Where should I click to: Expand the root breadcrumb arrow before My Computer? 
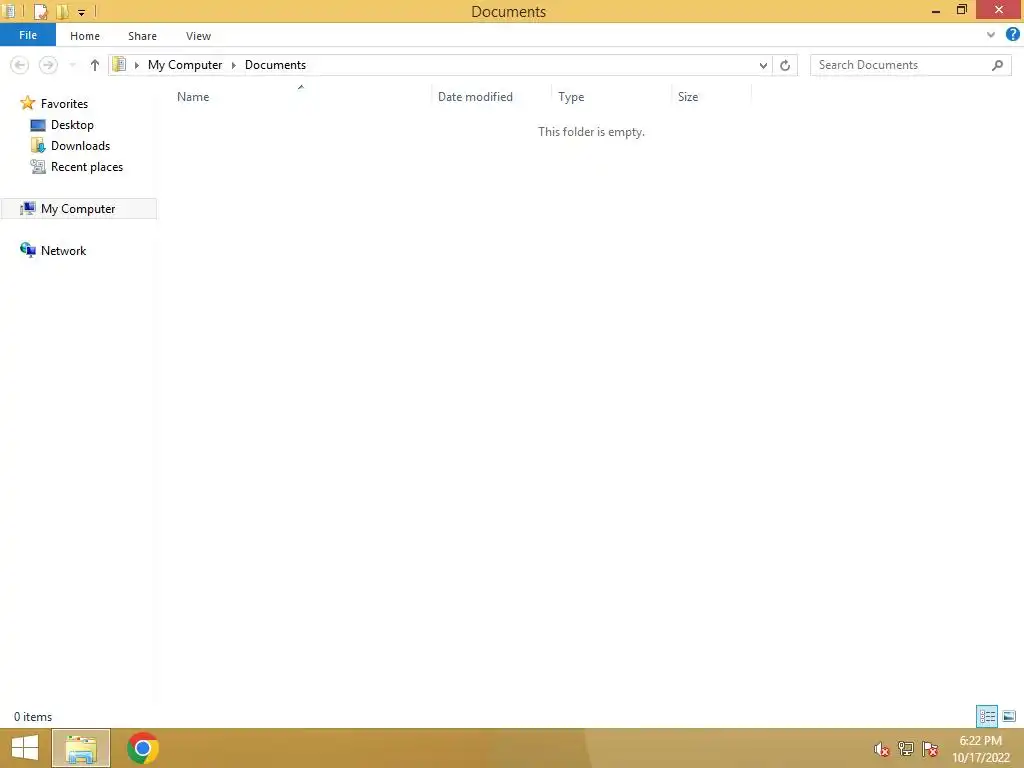click(x=136, y=65)
